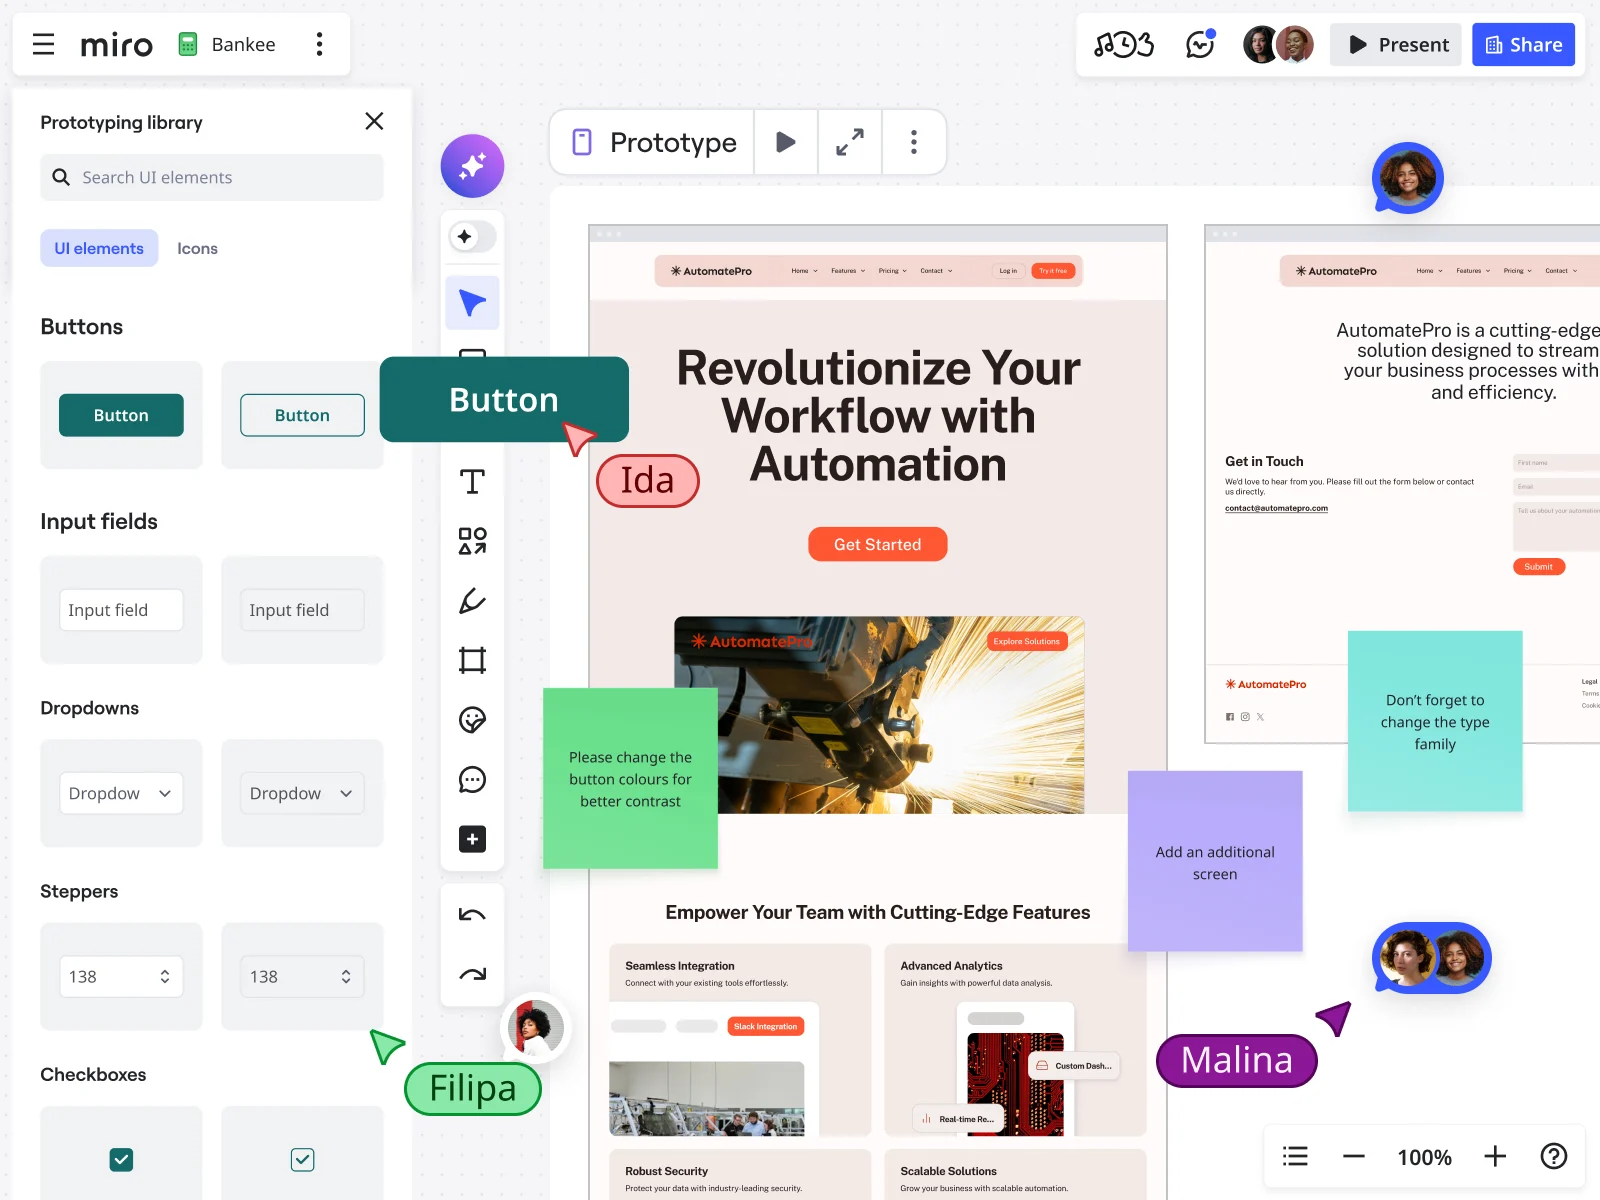This screenshot has width=1600, height=1200.
Task: Open the stickers and emoji tool
Action: (x=472, y=720)
